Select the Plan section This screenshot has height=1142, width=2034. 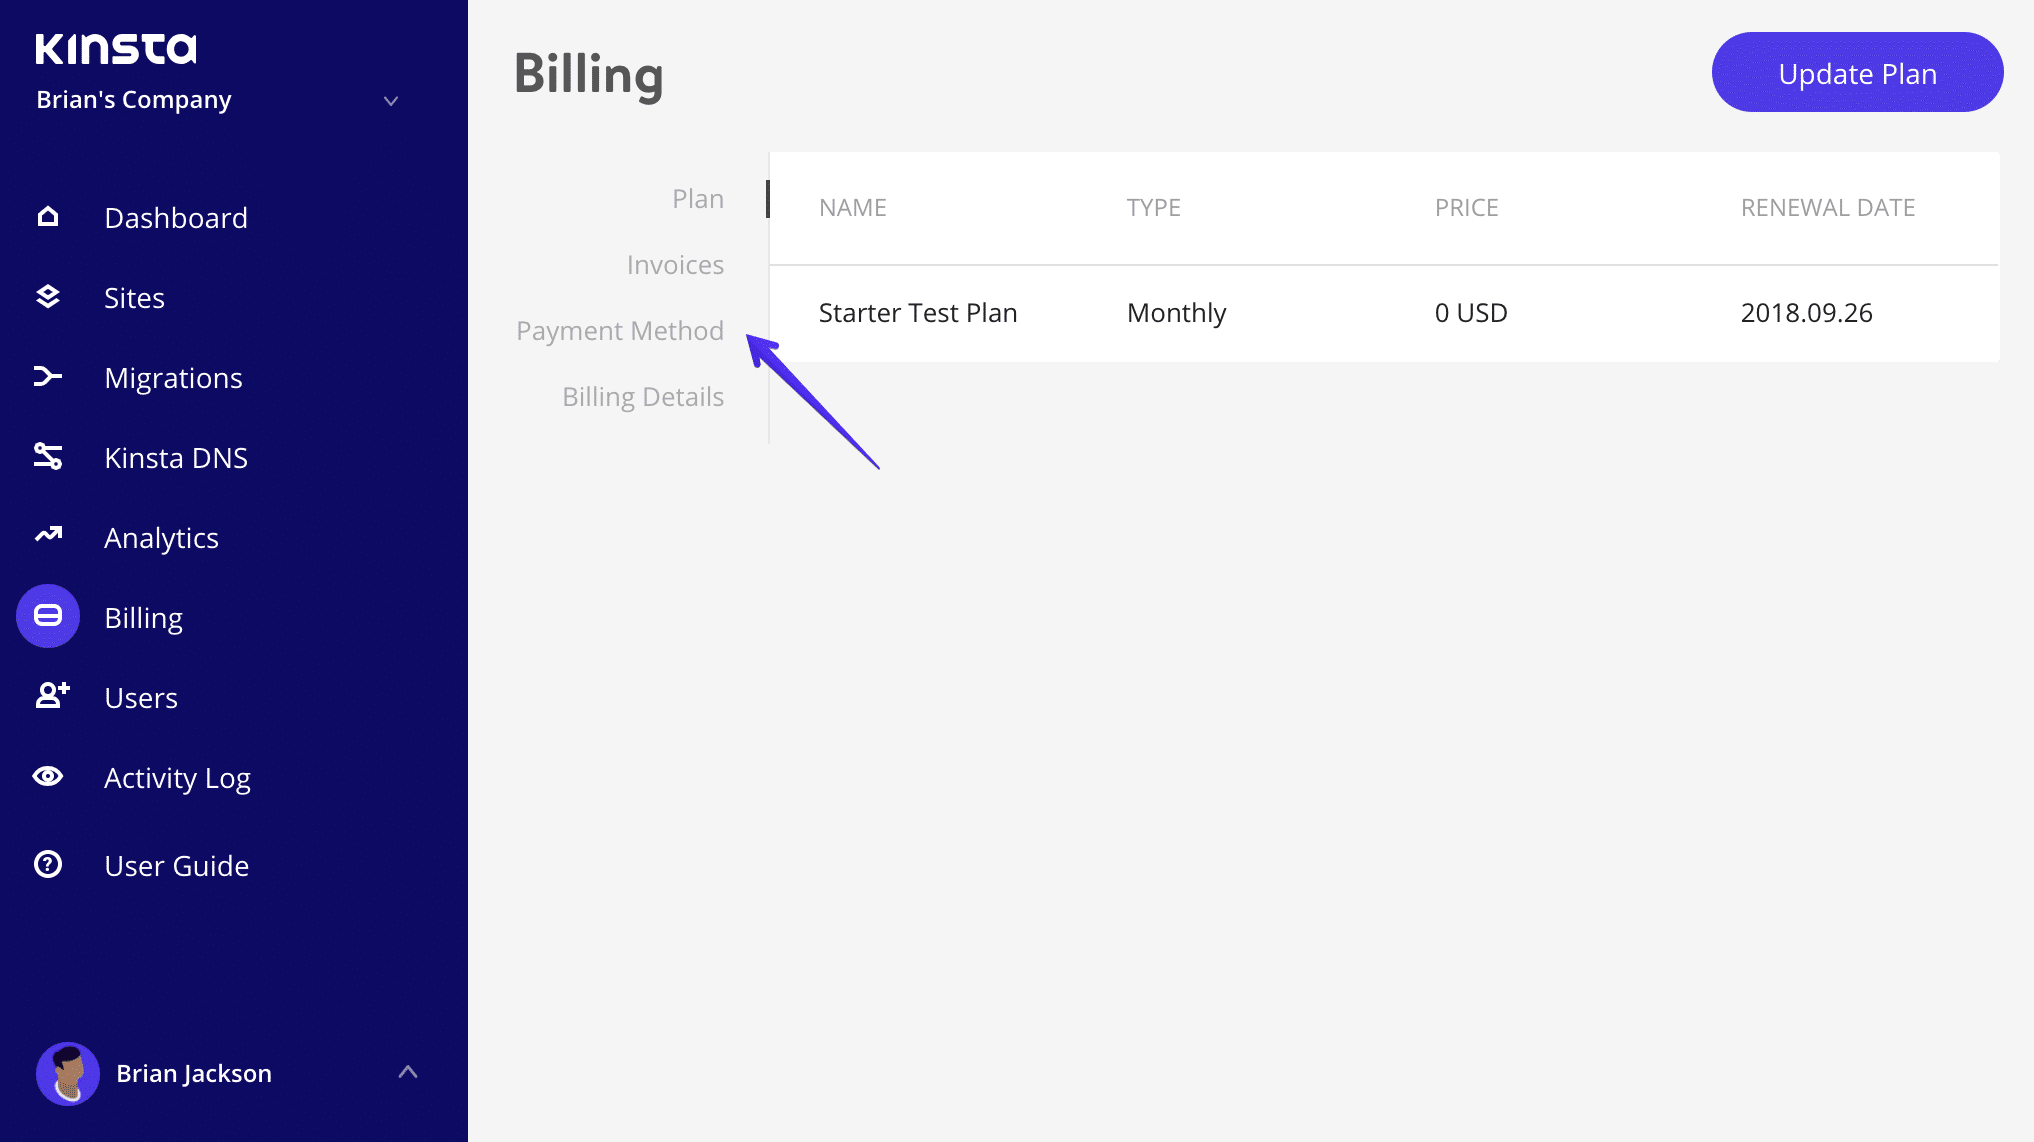[x=696, y=197]
